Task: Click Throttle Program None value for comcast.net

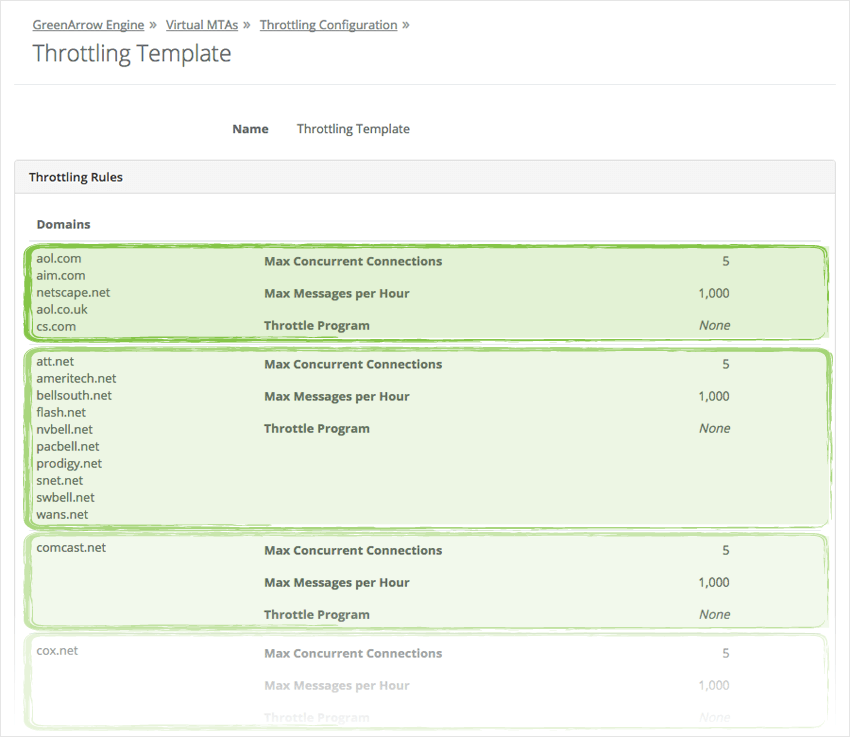Action: (x=714, y=615)
